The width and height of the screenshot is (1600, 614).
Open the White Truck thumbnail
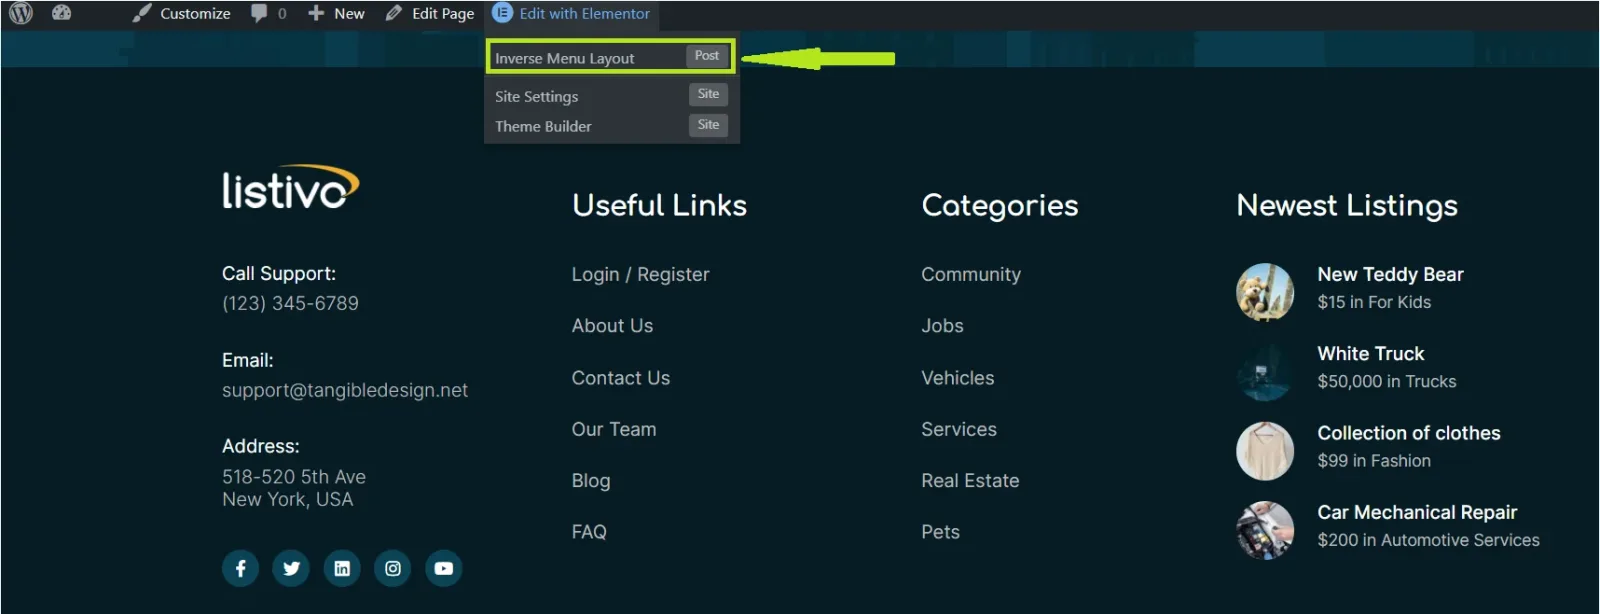pyautogui.click(x=1265, y=371)
